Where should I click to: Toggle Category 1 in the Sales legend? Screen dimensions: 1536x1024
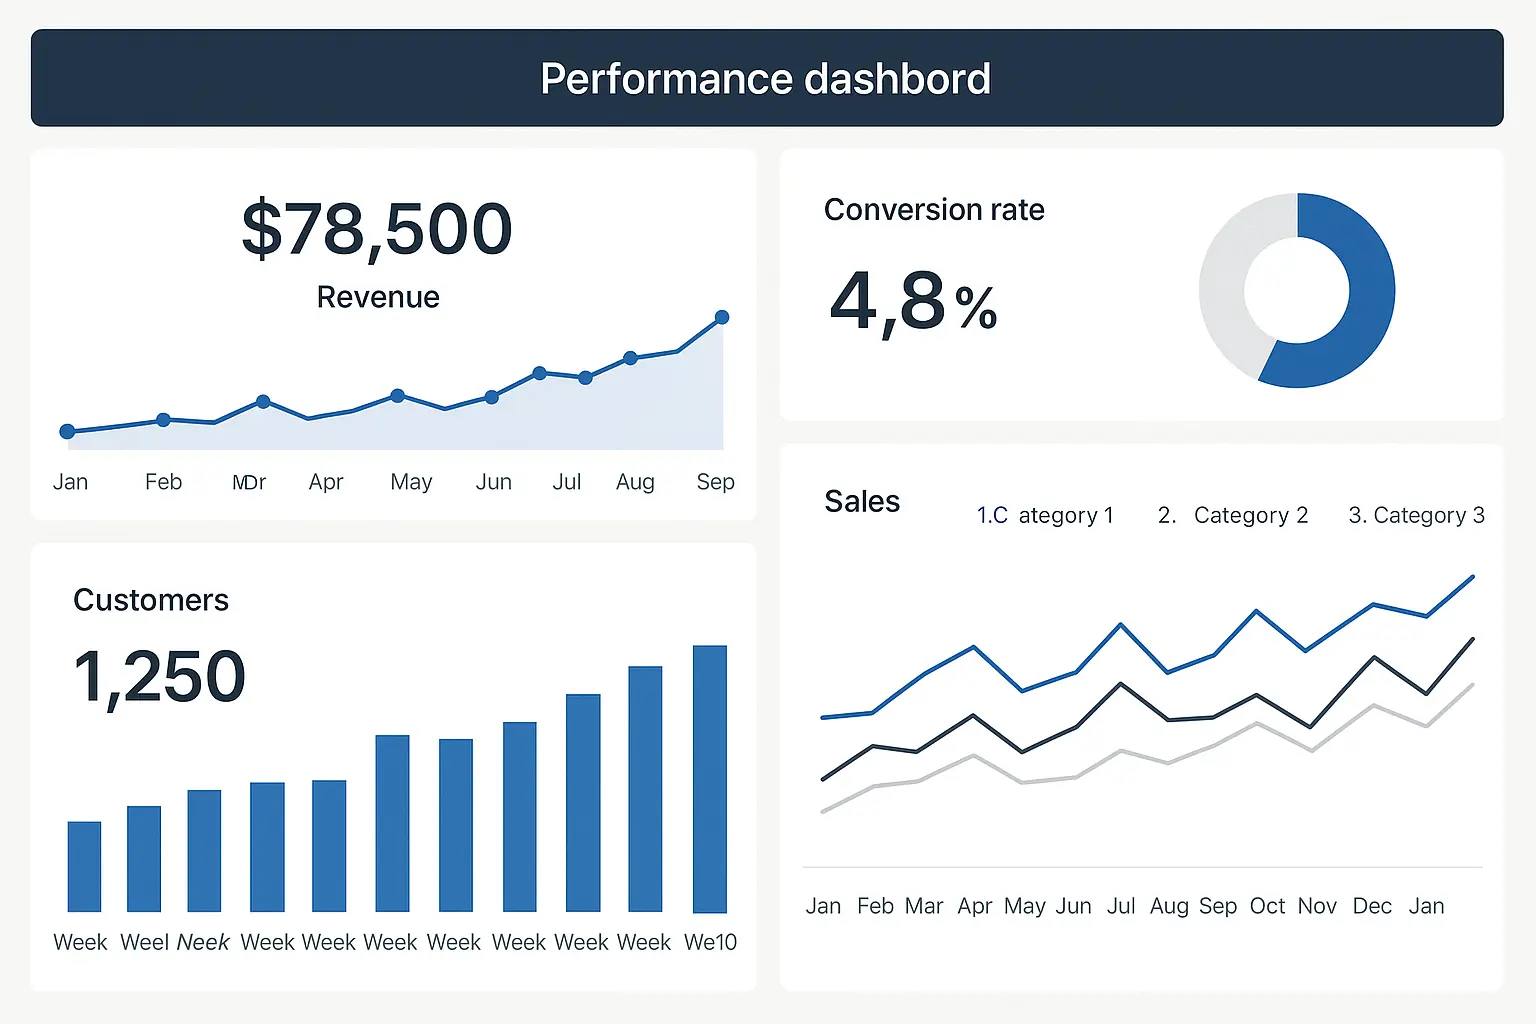pyautogui.click(x=1045, y=515)
